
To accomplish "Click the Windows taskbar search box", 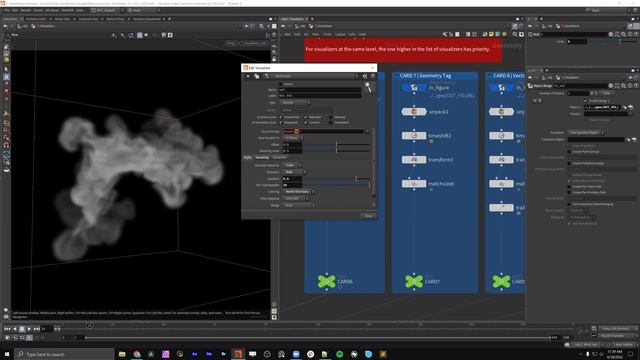I will [64, 354].
